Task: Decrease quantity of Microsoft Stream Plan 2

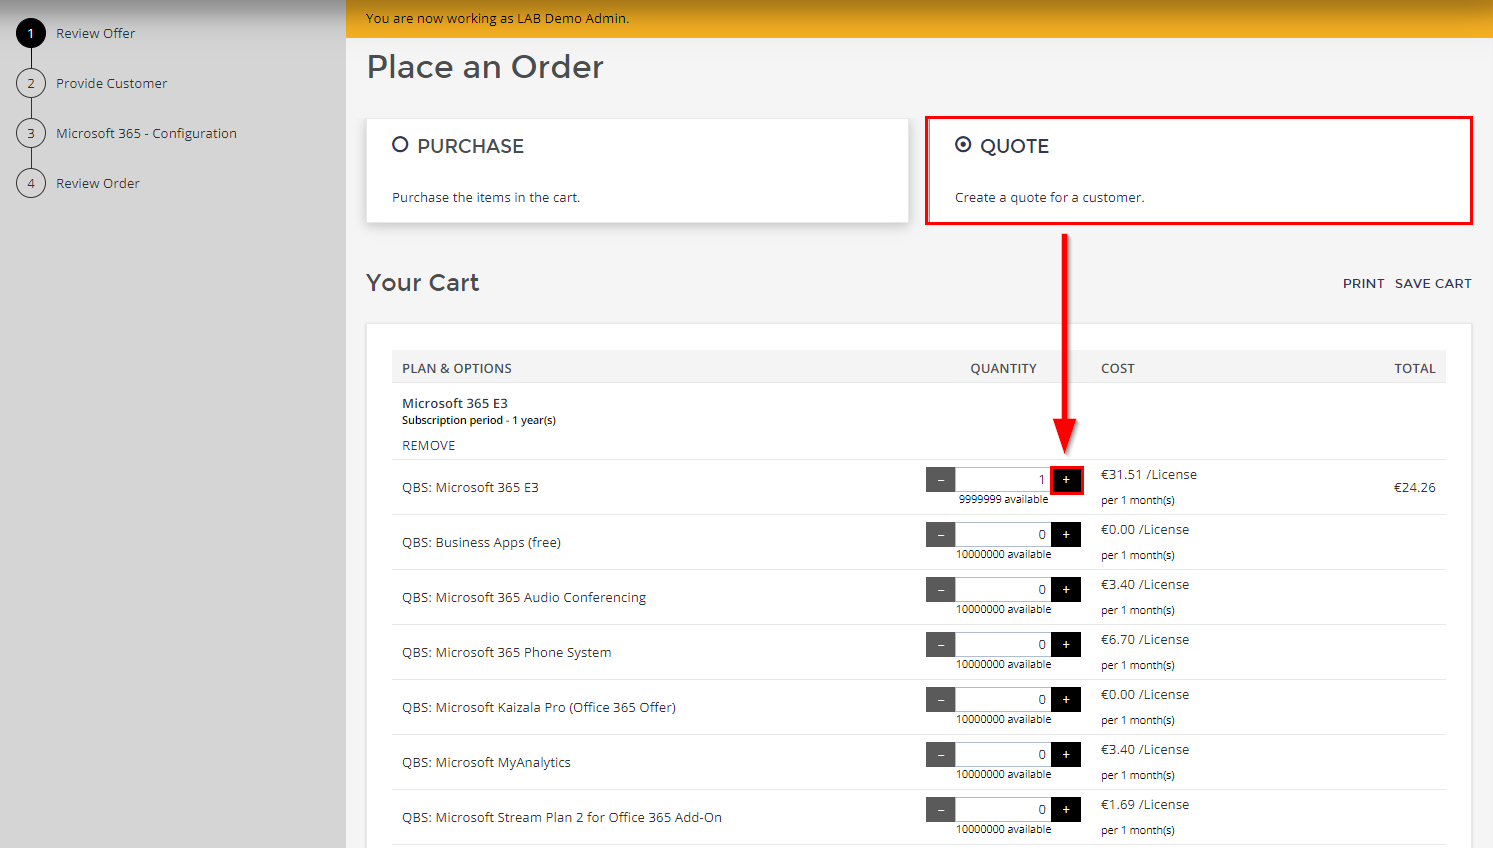Action: tap(941, 810)
